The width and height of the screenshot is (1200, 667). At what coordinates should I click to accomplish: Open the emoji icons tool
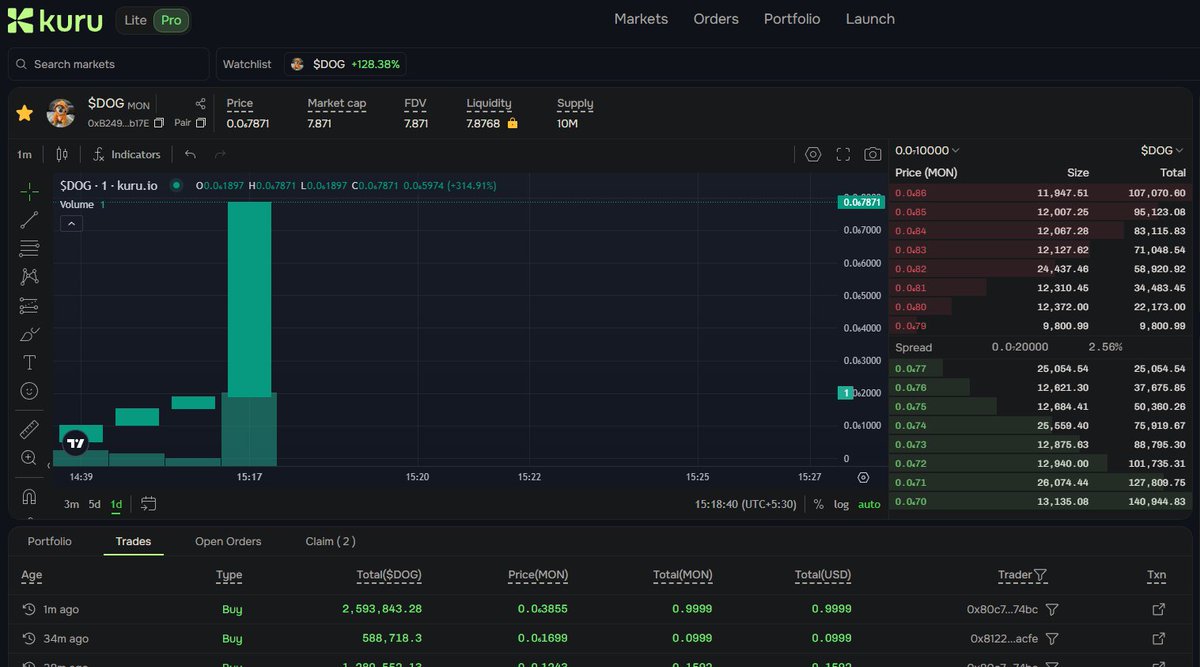29,391
